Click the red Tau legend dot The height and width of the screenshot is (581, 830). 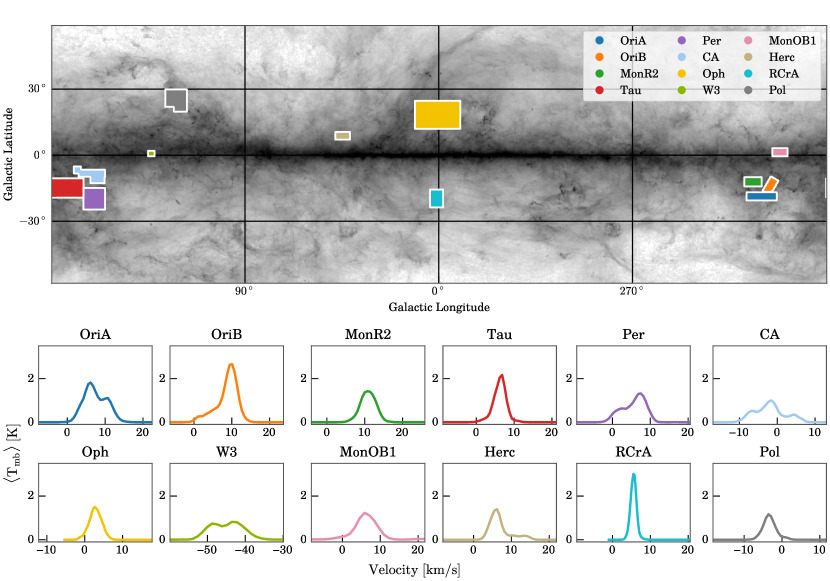click(x=599, y=90)
